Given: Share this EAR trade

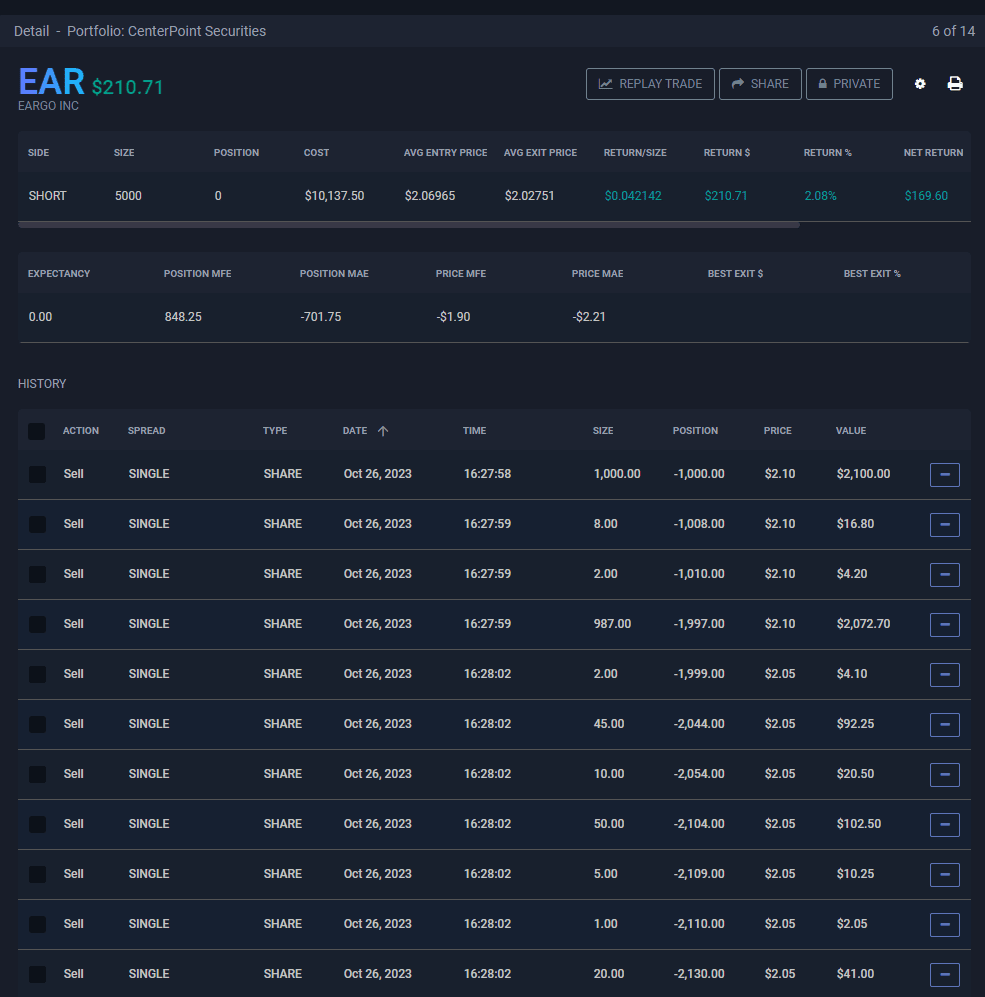Looking at the screenshot, I should (760, 84).
